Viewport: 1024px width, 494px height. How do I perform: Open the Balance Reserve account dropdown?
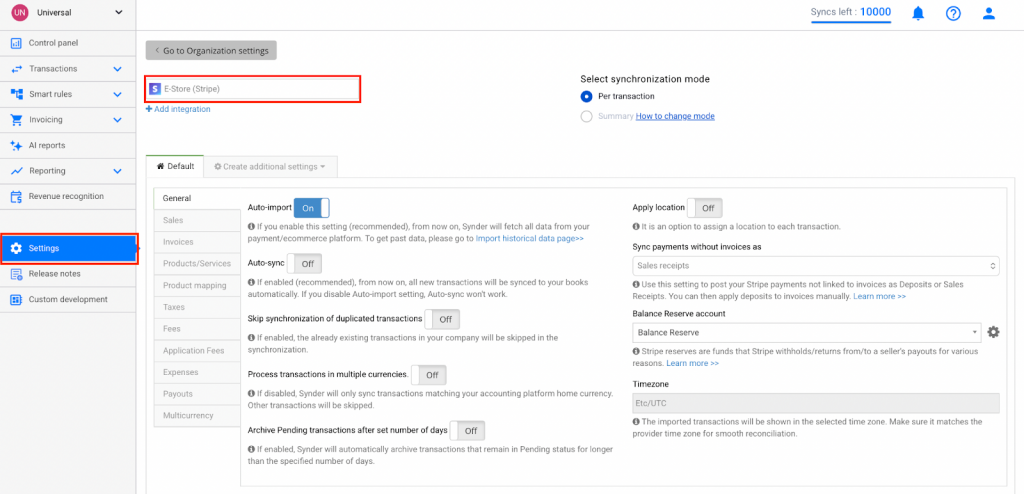pos(806,332)
